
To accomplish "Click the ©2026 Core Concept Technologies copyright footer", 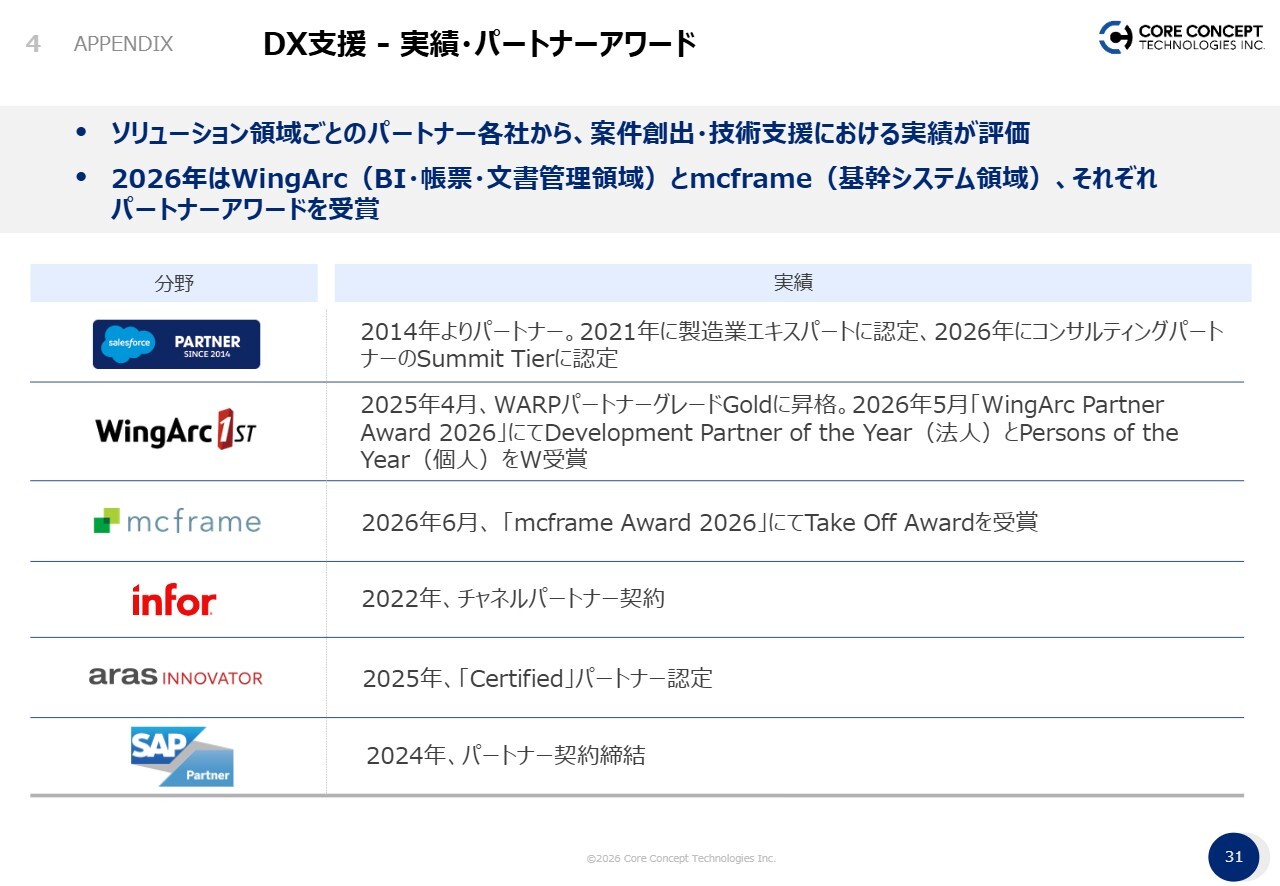I will pos(681,858).
